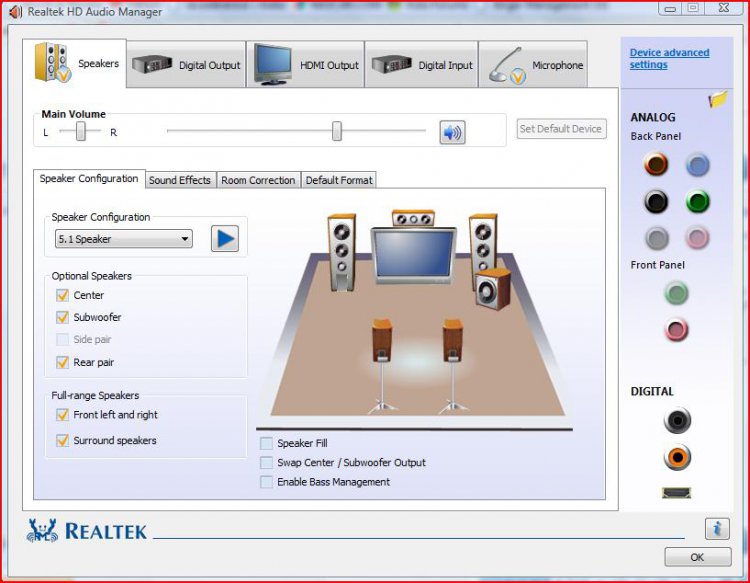Click the Set Default Device button

[561, 129]
